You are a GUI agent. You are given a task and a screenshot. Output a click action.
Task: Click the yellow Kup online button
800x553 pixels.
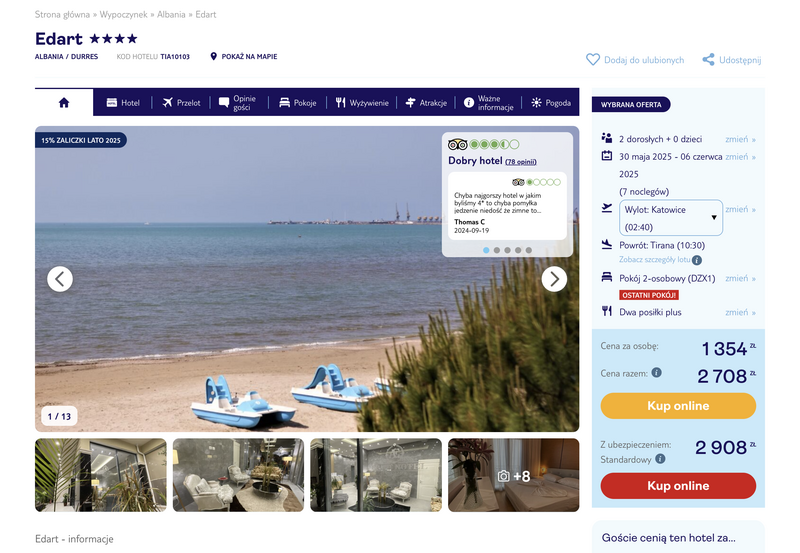point(678,406)
